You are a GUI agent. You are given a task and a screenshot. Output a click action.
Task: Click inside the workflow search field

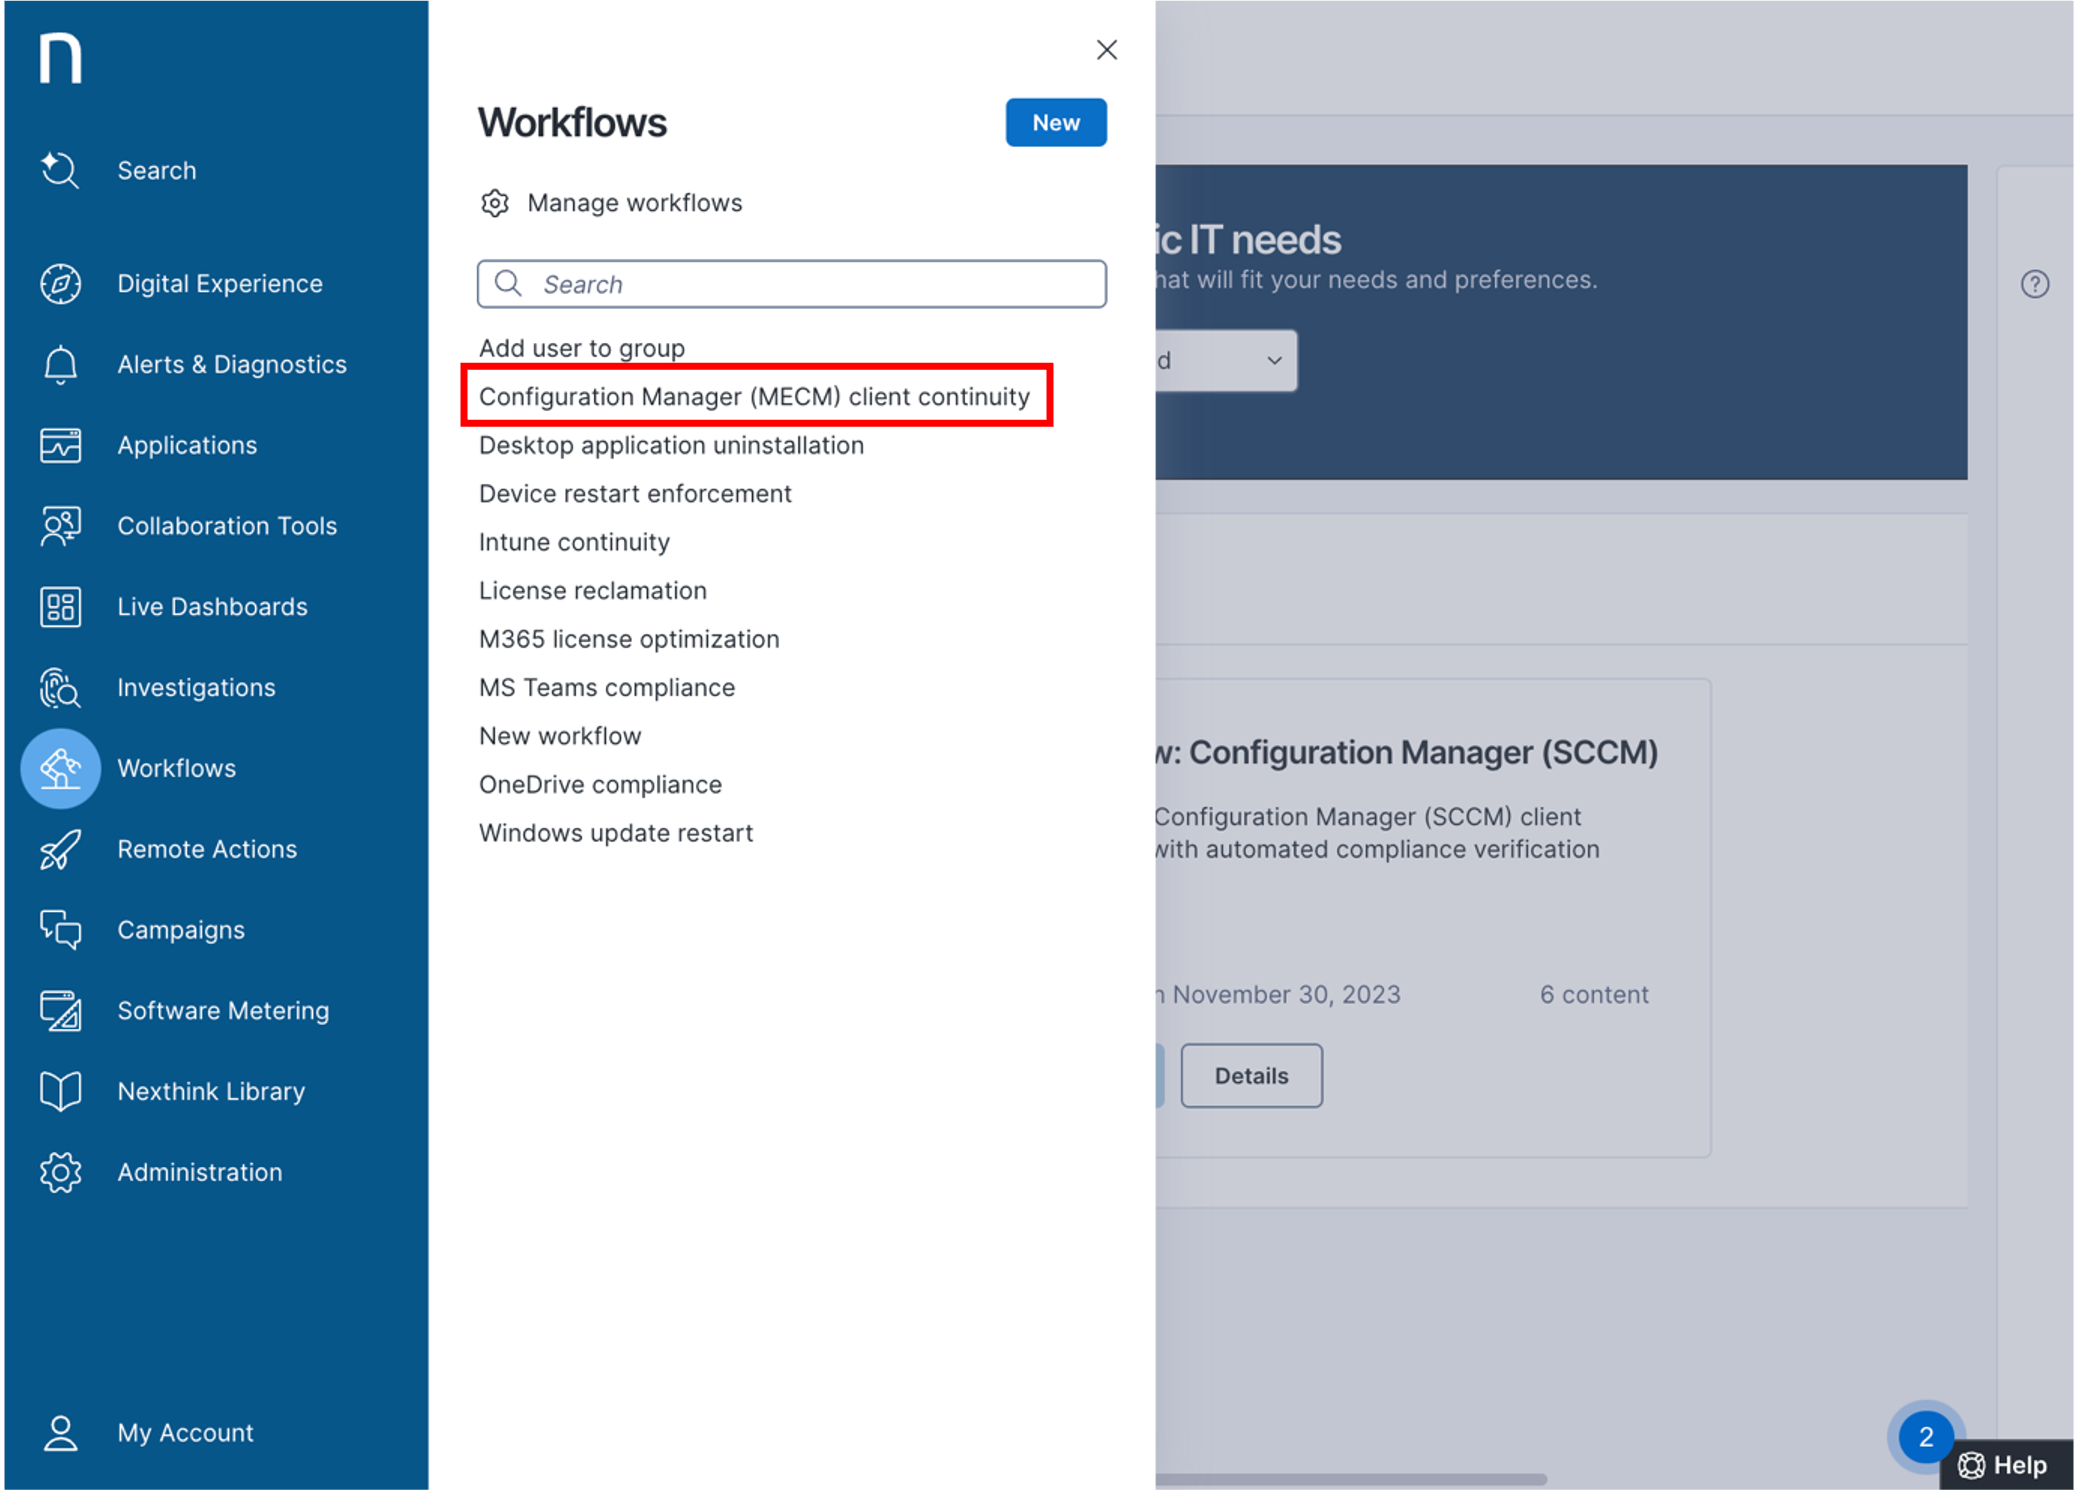pos(791,284)
